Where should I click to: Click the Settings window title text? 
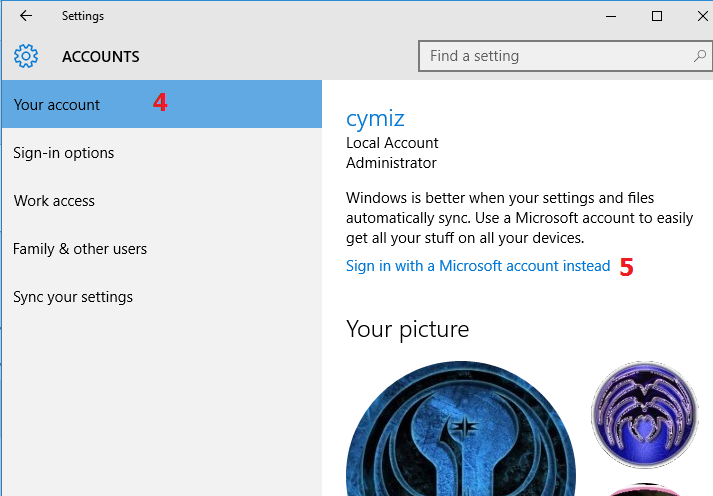82,16
